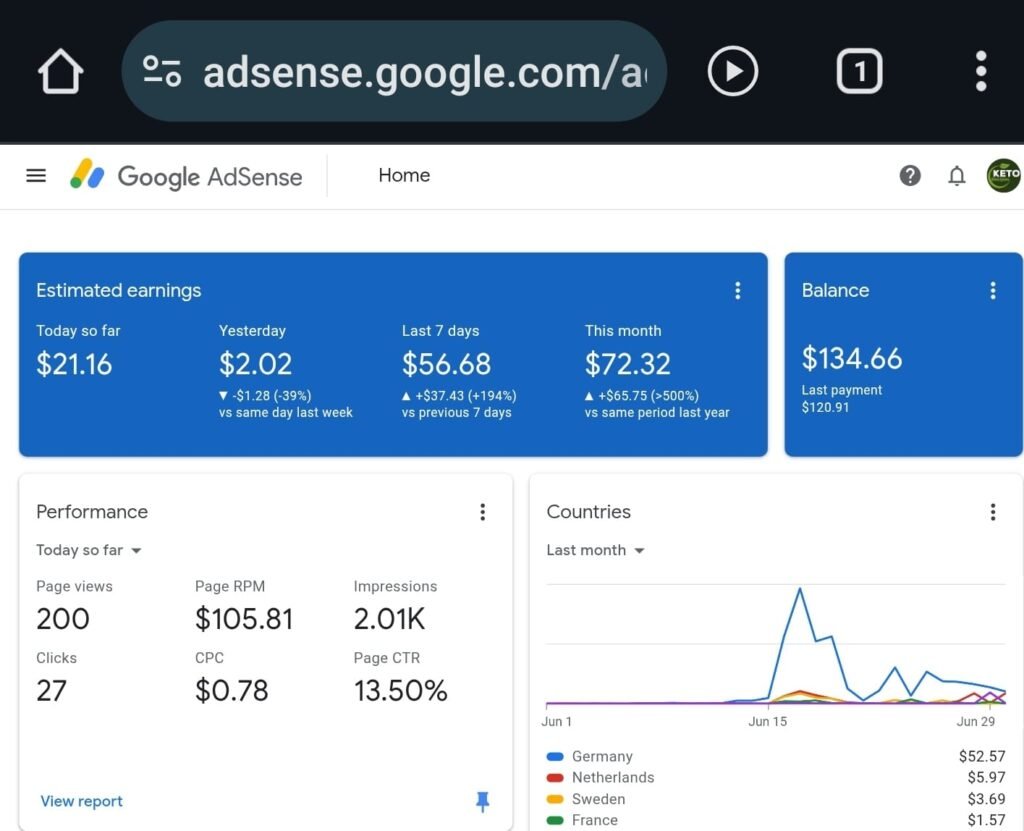This screenshot has width=1024, height=831.
Task: Click the Jun 1 chart axis label
Action: click(556, 722)
